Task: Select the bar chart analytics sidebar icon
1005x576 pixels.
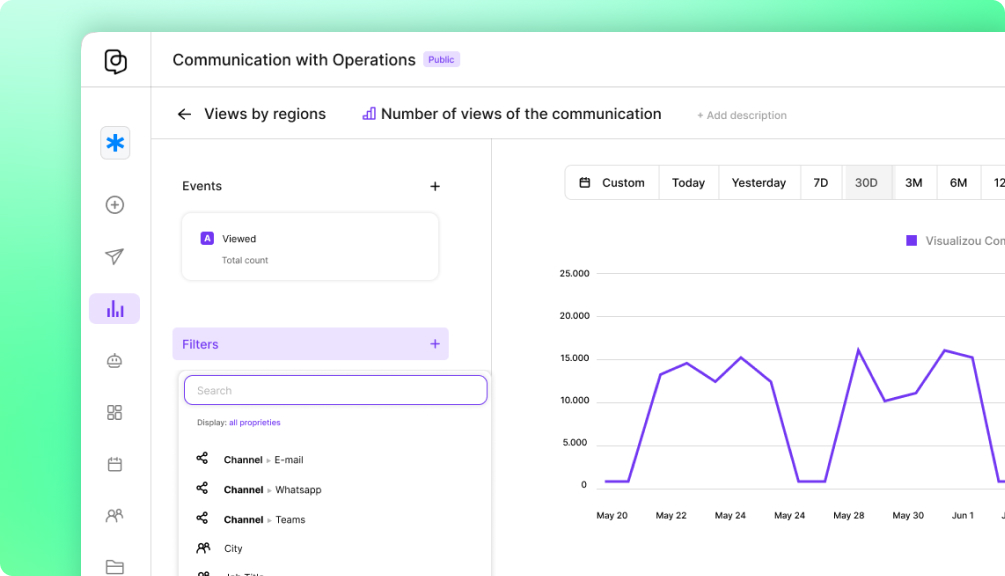Action: click(115, 309)
